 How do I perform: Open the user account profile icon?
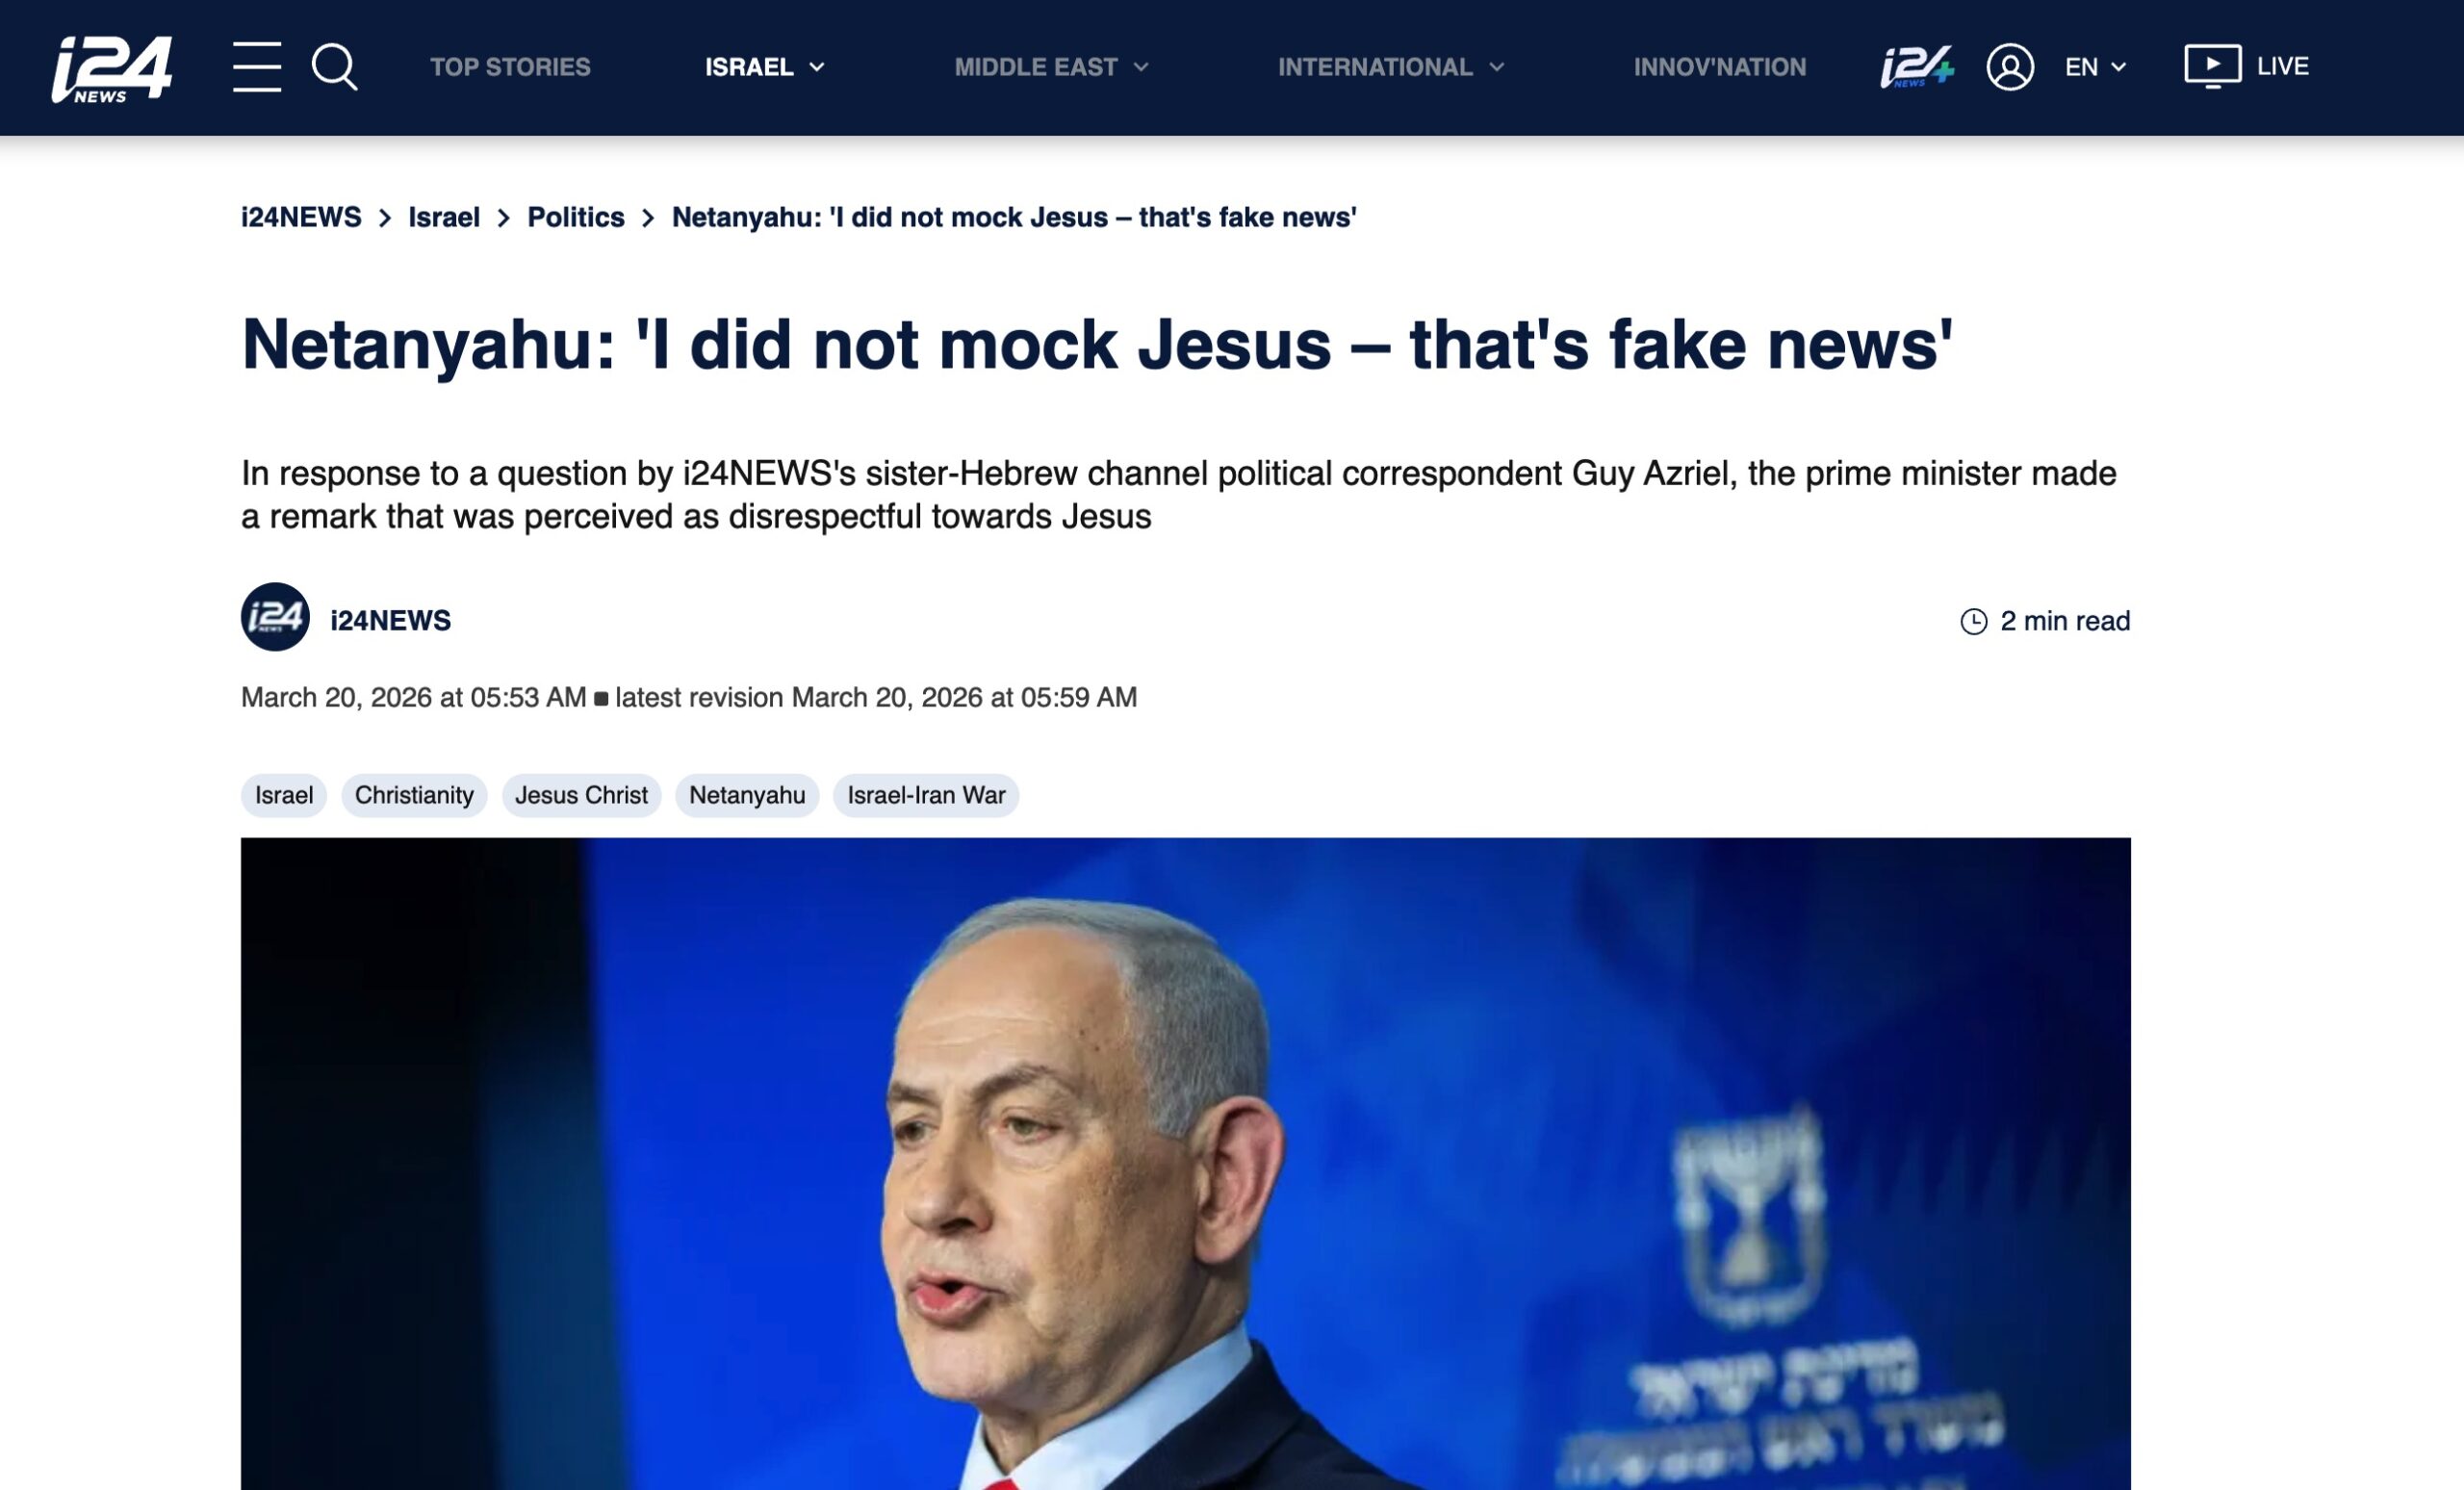2010,67
